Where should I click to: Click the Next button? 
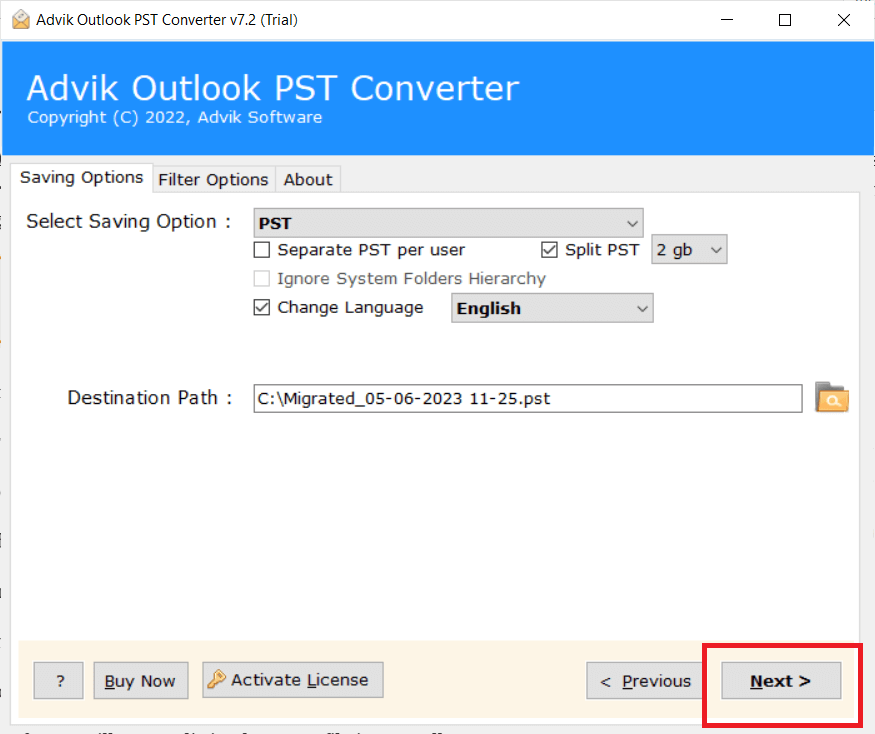(781, 681)
